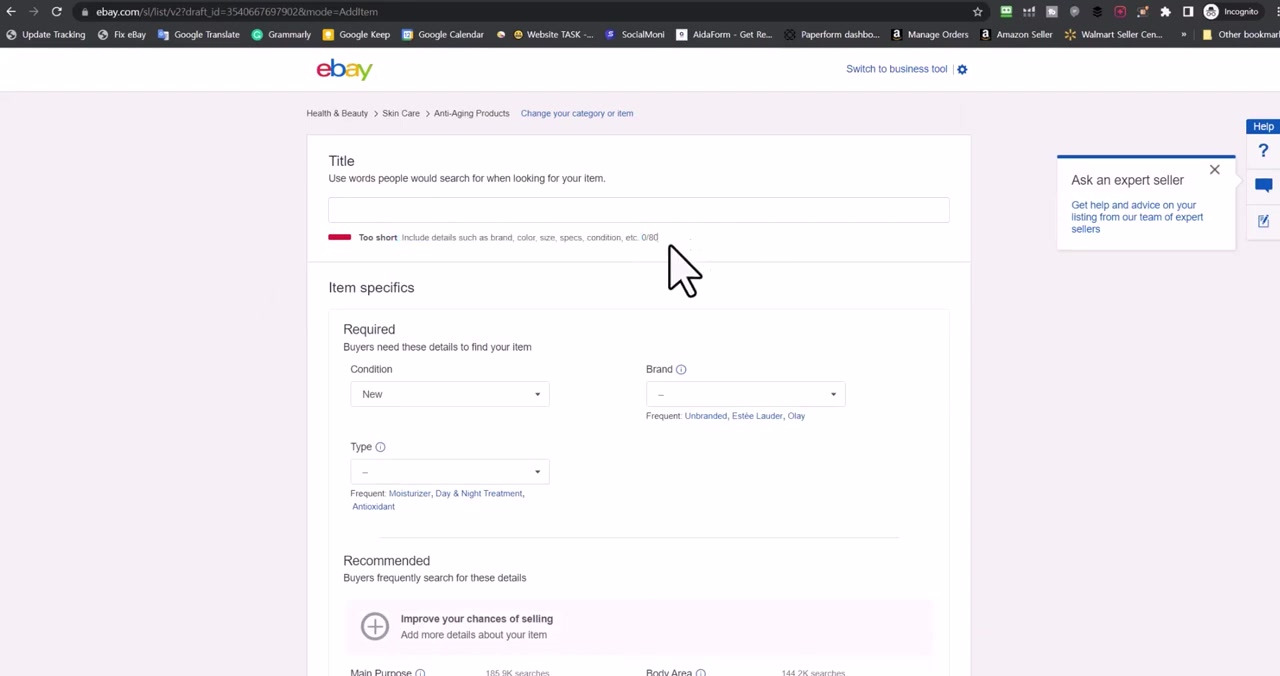Open Fix eBay bookmark
Viewport: 1280px width, 676px height.
122,34
